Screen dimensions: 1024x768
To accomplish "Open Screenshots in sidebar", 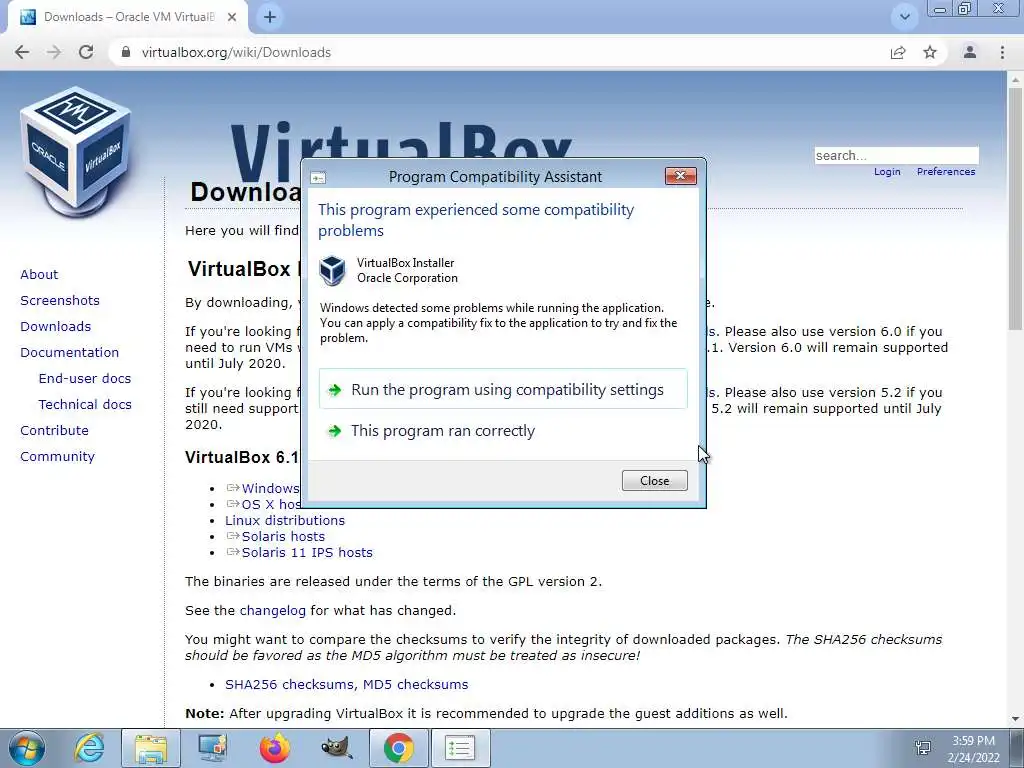I will point(60,300).
